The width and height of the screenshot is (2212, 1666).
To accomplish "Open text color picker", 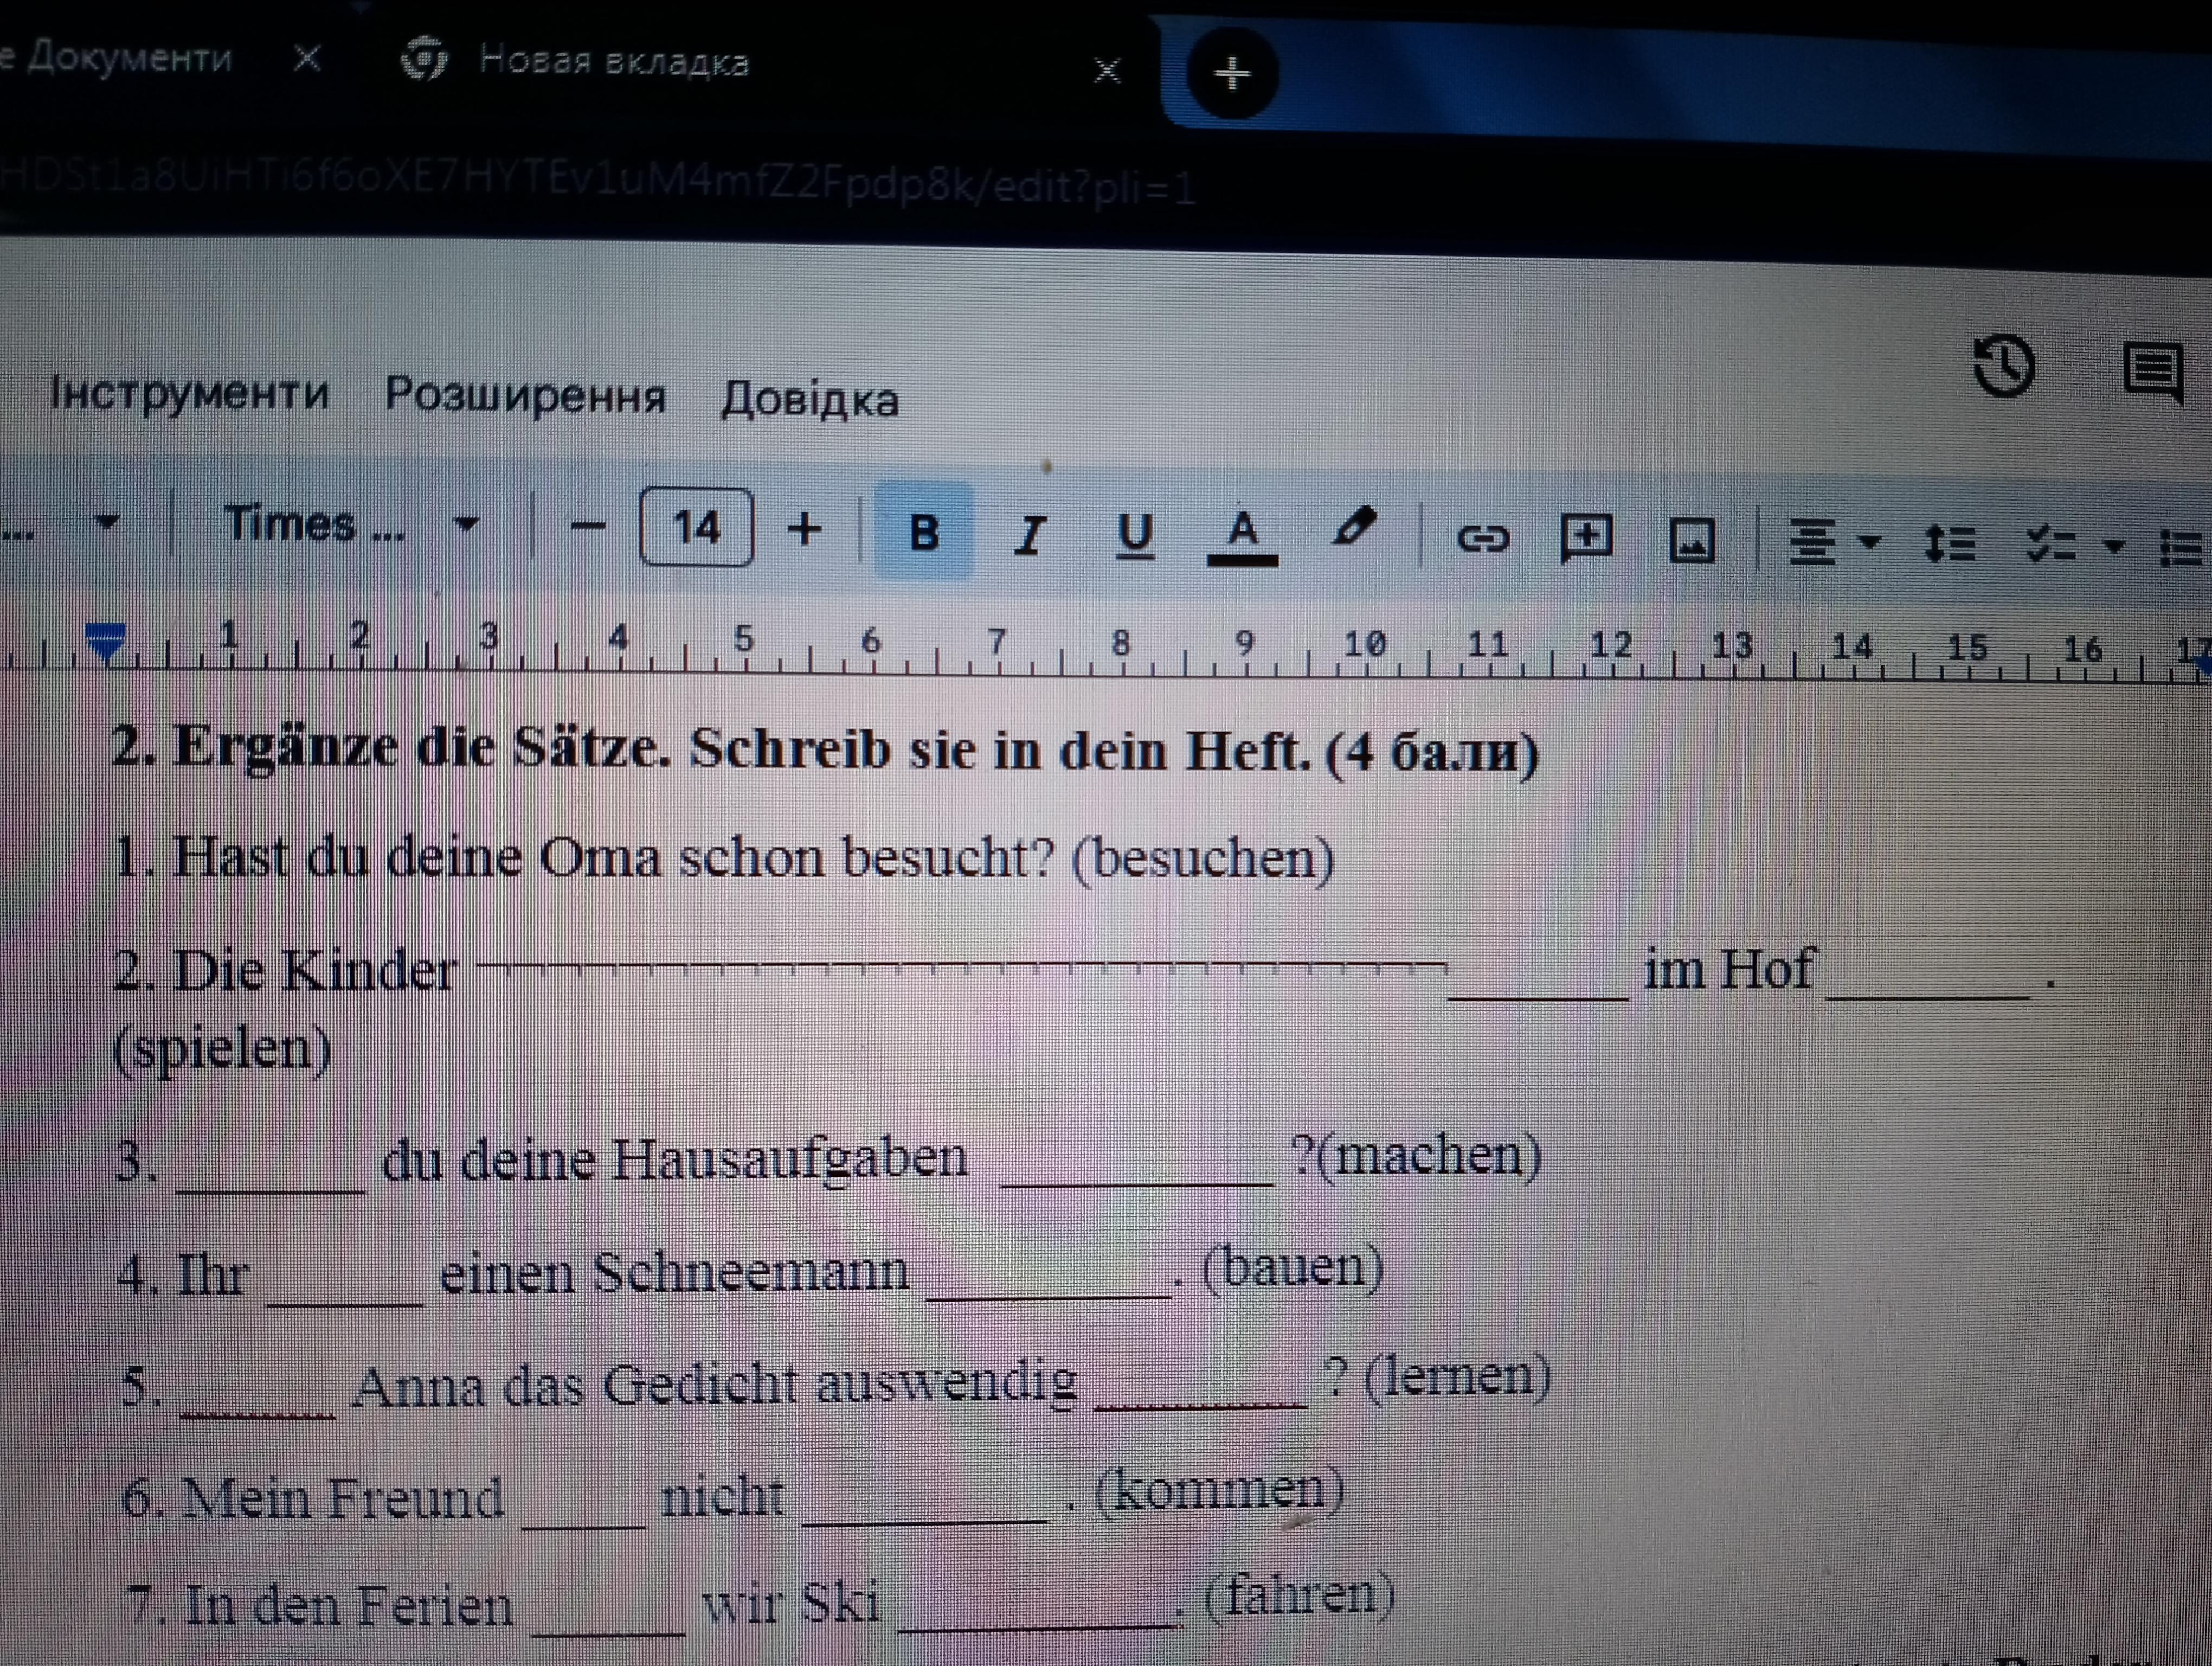I will (1242, 534).
